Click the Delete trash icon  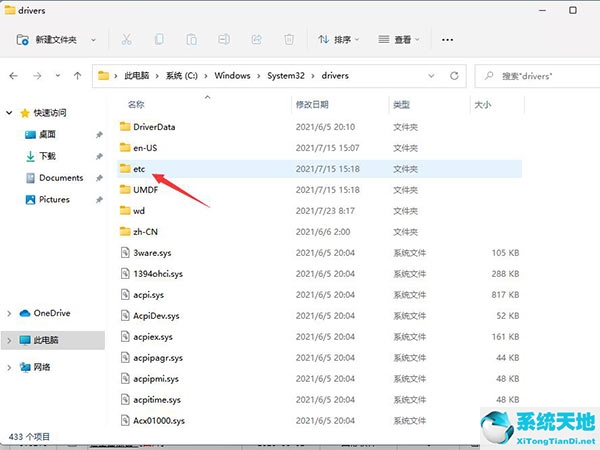click(289, 39)
